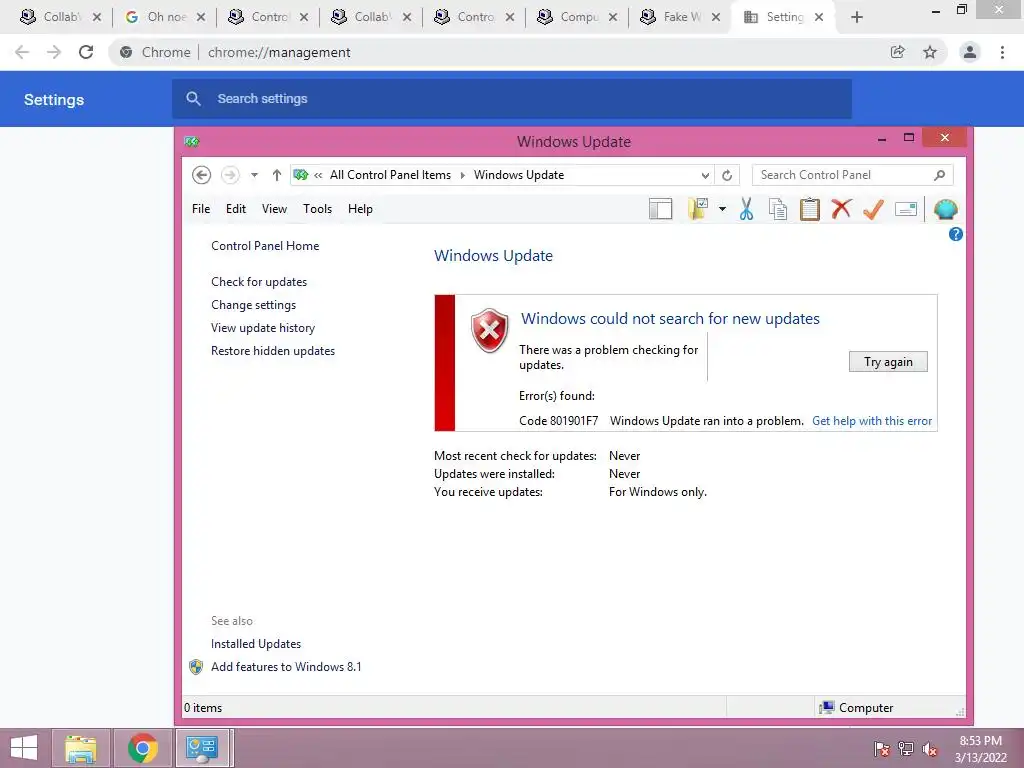This screenshot has height=768, width=1024.
Task: Click the Search settings field in Chrome
Action: (x=512, y=99)
